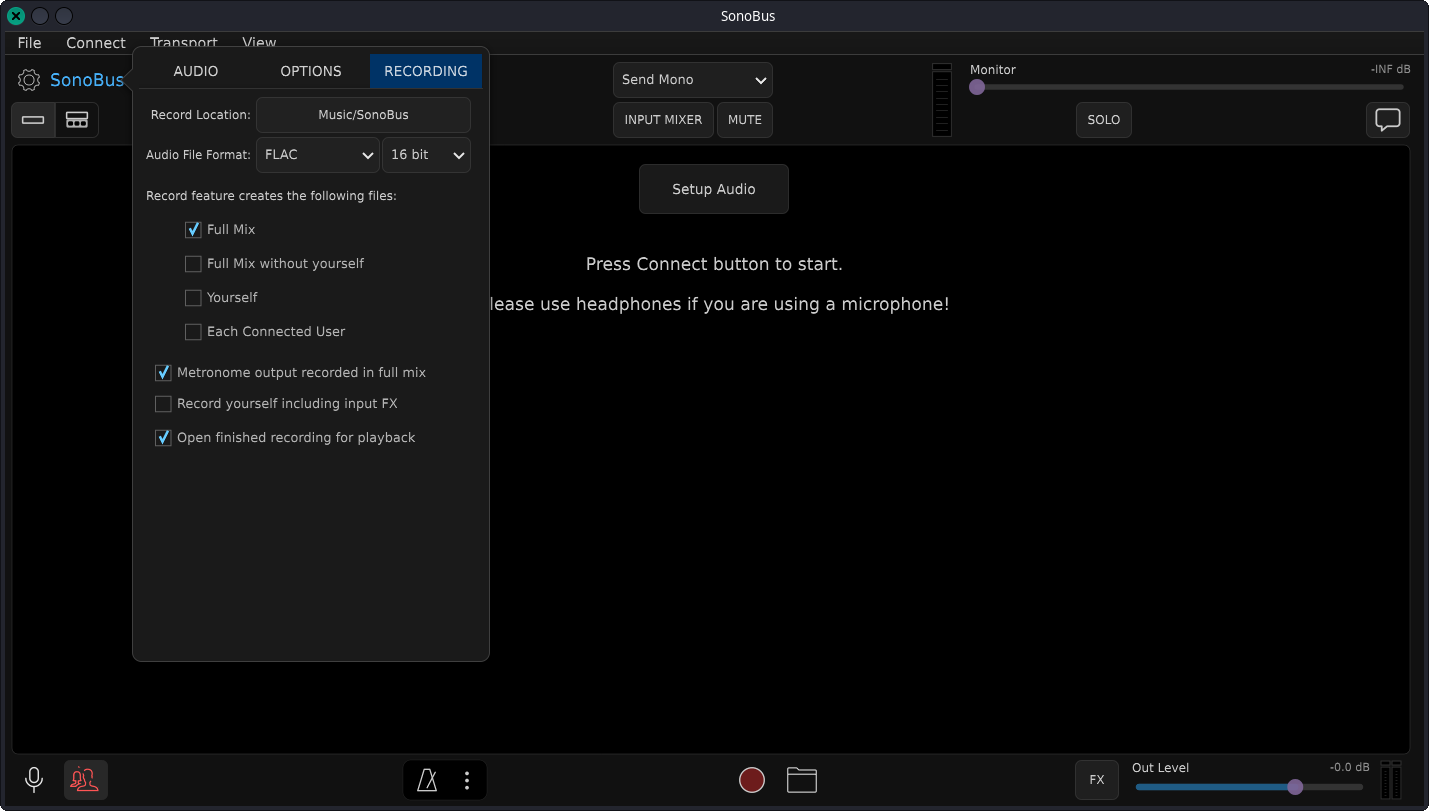This screenshot has height=811, width=1429.
Task: Check the Yourself recording option
Action: coord(193,298)
